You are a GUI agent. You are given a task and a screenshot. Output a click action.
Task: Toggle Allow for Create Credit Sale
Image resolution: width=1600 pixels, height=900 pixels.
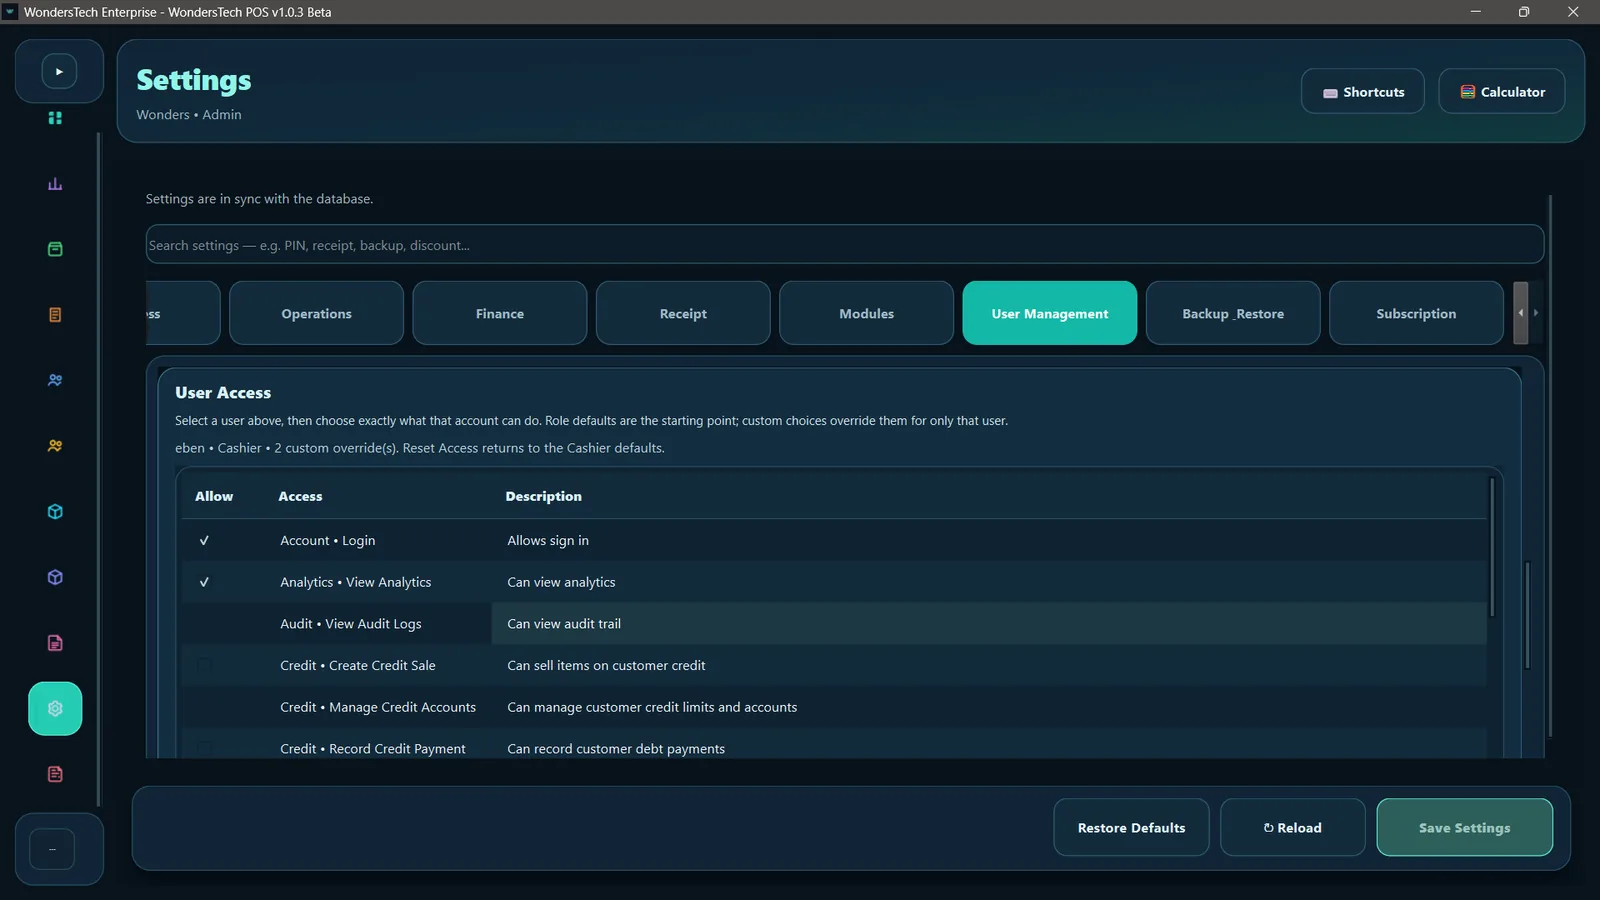click(x=204, y=665)
